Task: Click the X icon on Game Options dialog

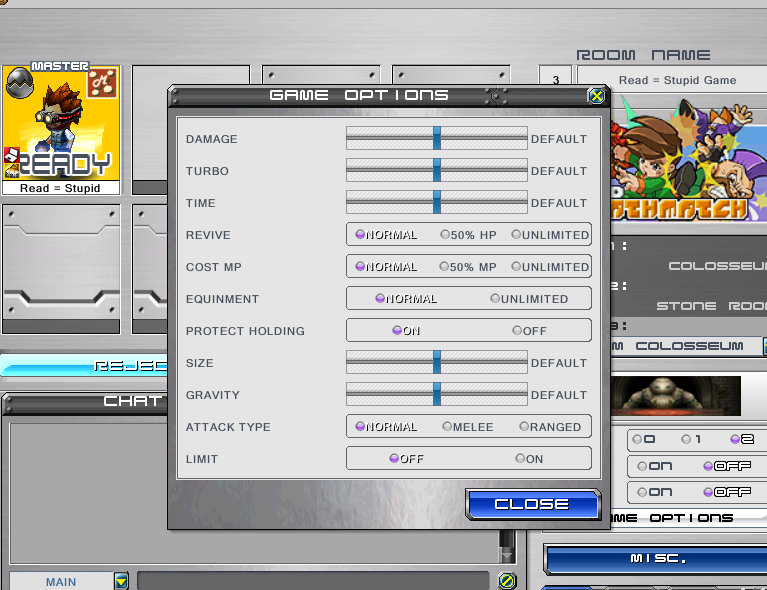Action: tap(596, 96)
